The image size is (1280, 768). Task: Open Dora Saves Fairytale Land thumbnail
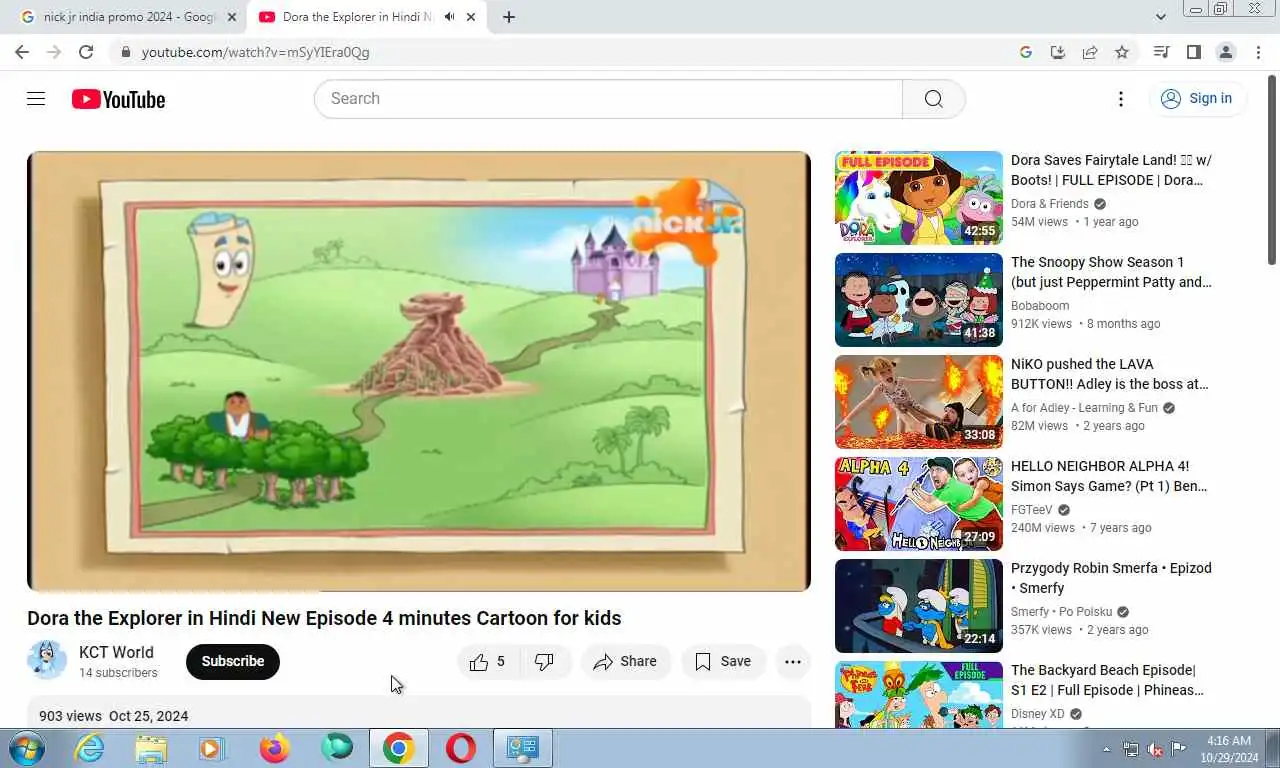(919, 198)
